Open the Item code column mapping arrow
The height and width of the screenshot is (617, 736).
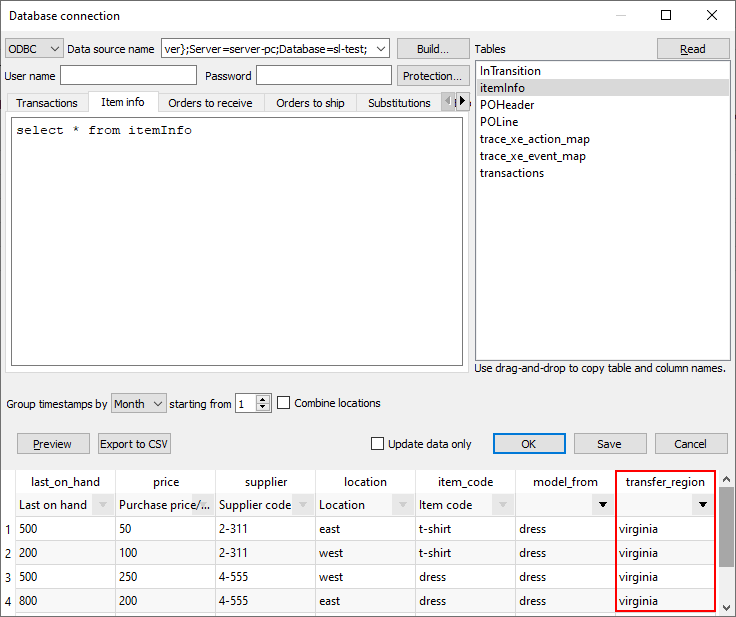(x=502, y=506)
